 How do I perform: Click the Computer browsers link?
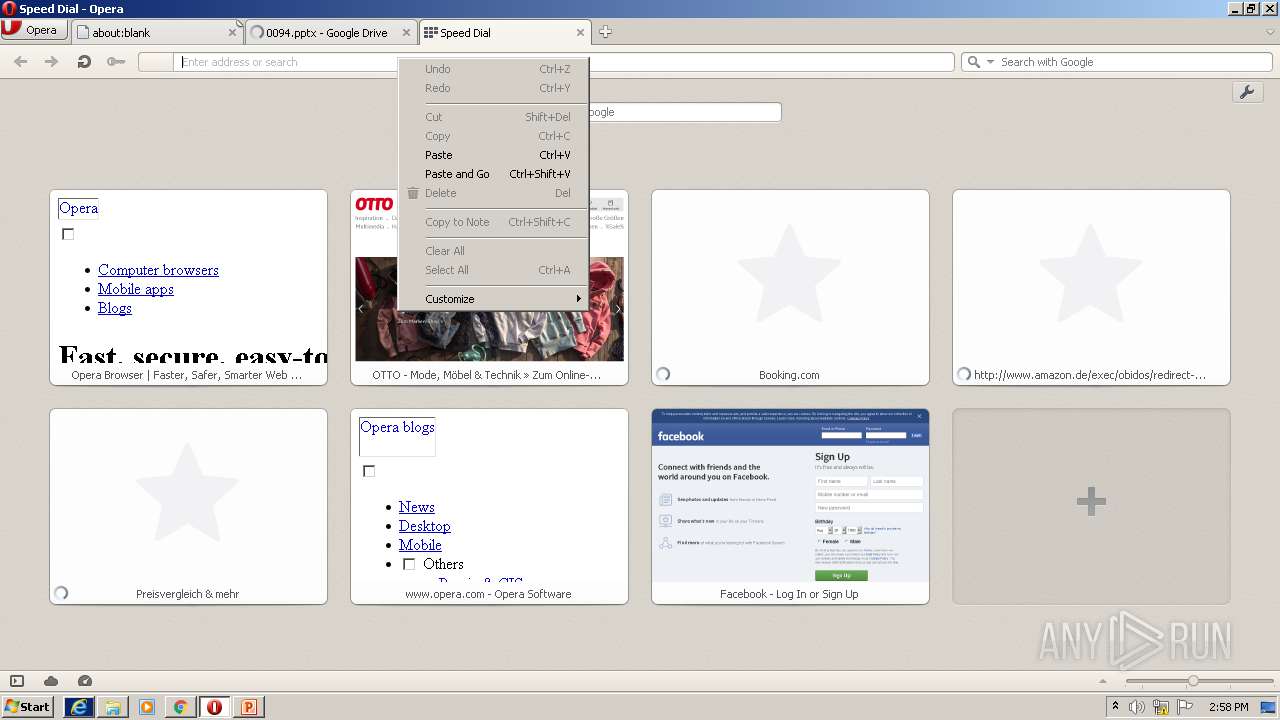(x=158, y=270)
